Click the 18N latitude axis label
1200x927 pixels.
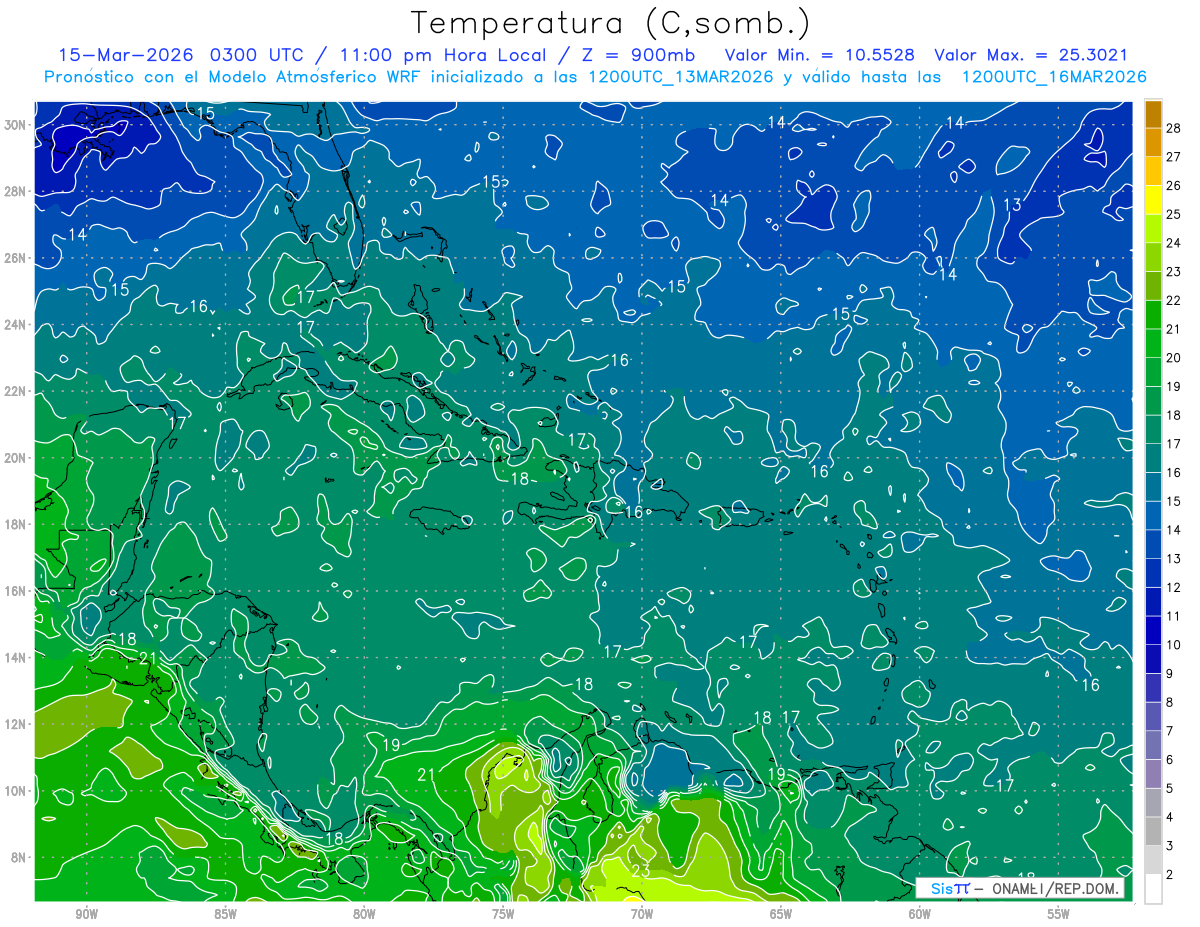pos(16,524)
